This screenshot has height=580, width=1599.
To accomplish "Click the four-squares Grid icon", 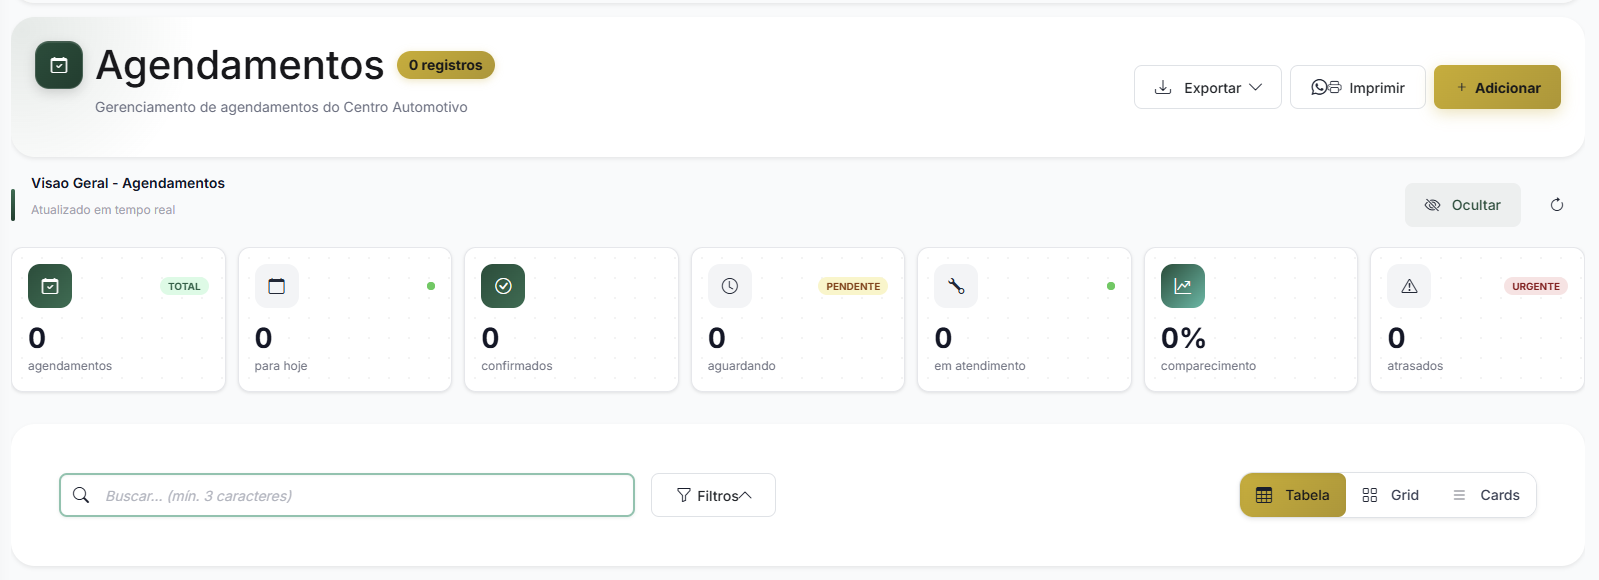I will [1370, 495].
